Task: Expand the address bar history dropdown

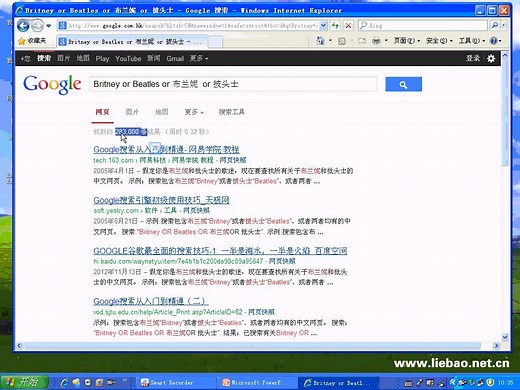Action: 323,25
